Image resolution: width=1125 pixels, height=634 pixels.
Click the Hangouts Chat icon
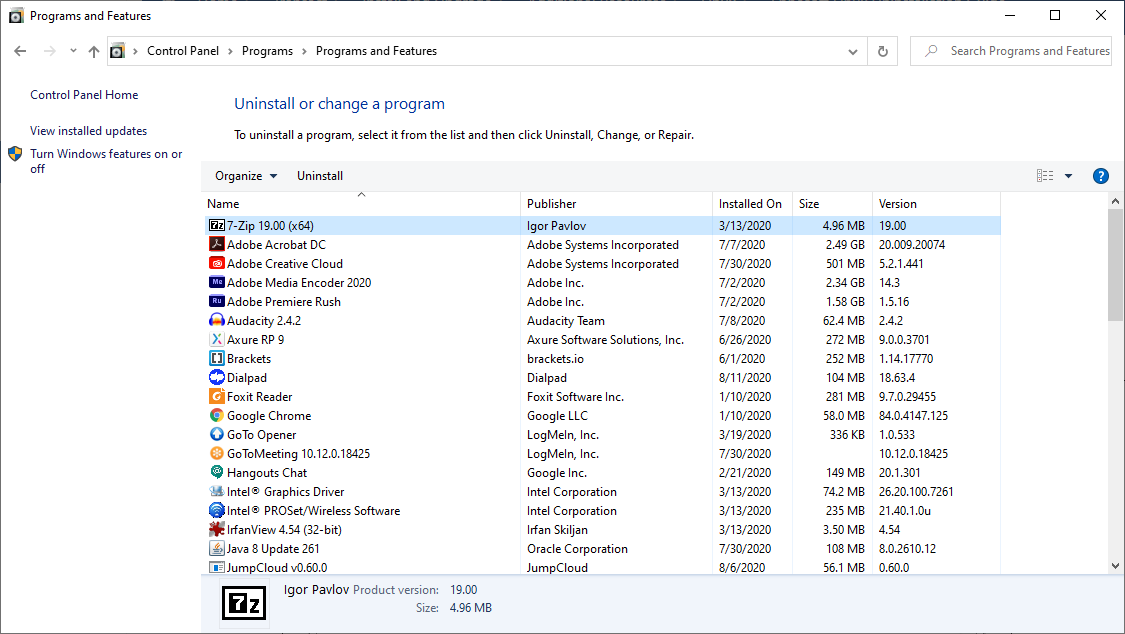pyautogui.click(x=217, y=473)
